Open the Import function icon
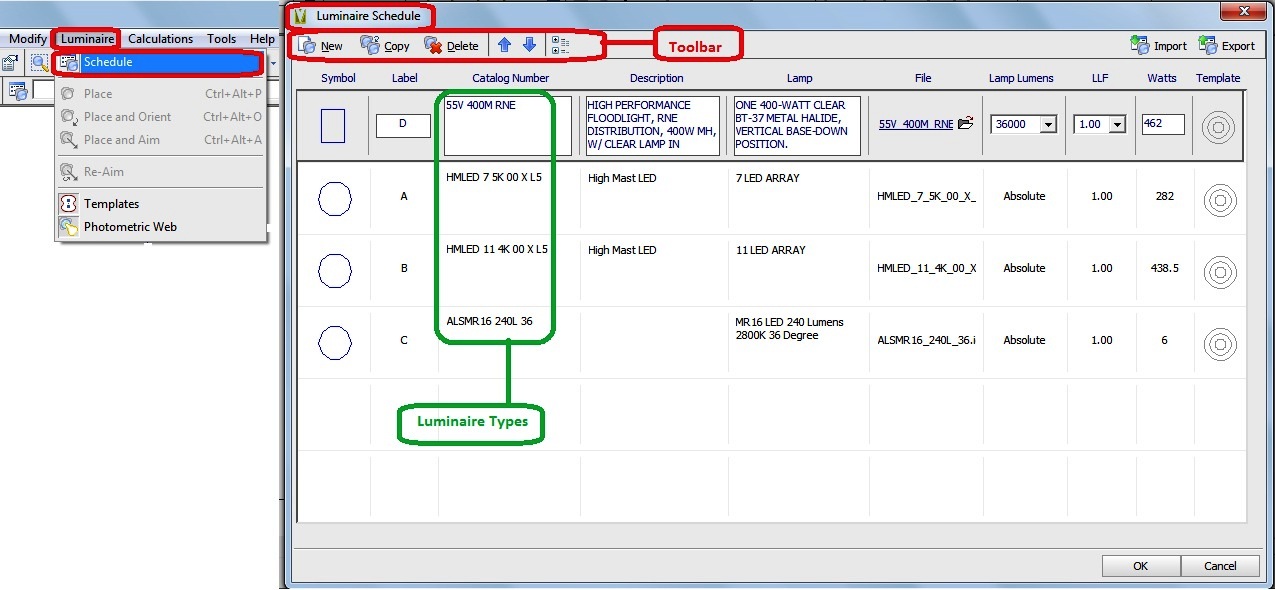The width and height of the screenshot is (1275, 590). (x=1157, y=45)
